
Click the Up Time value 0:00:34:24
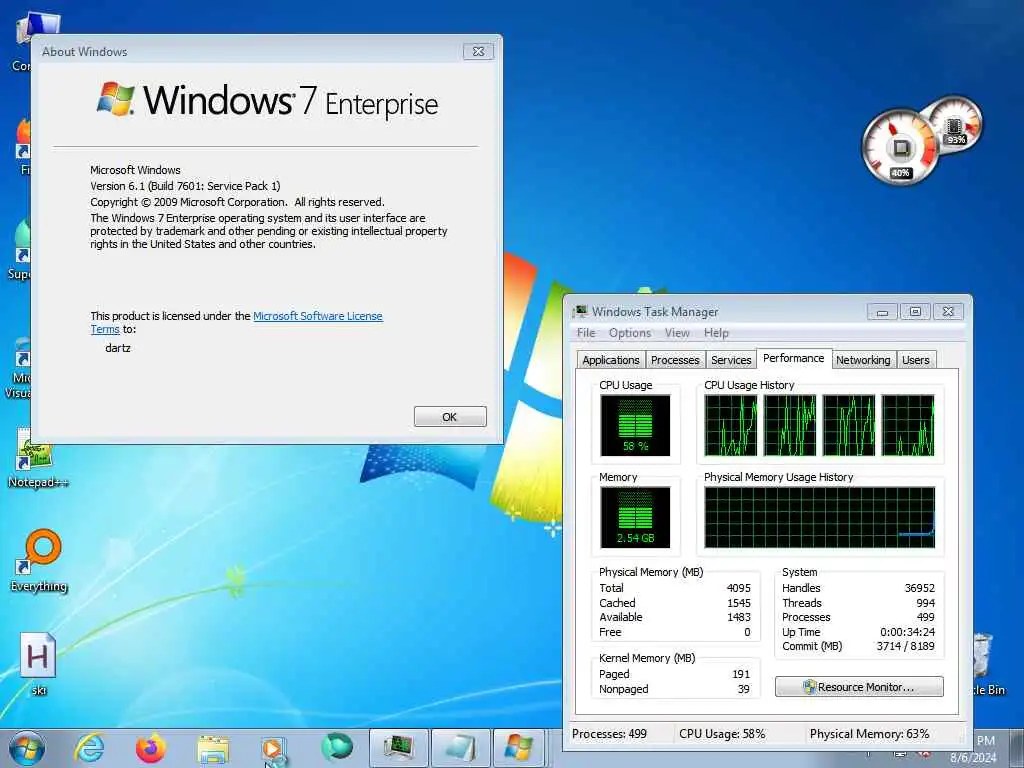coord(907,632)
